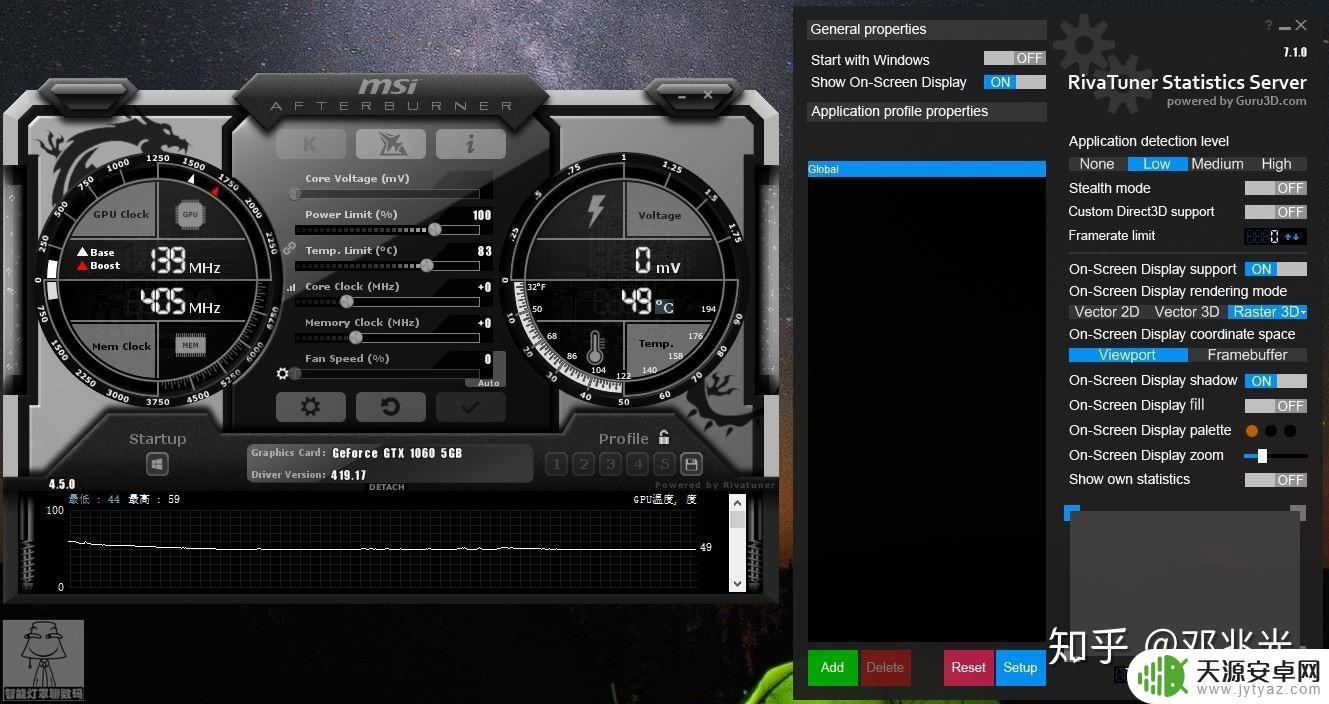Select profile slot 1

(557, 464)
